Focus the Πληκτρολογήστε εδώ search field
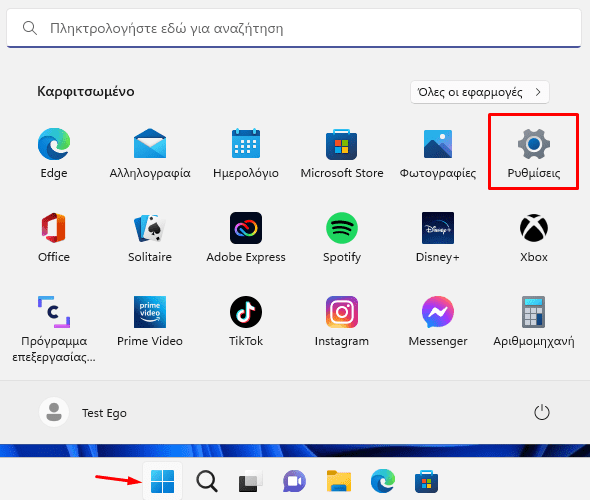The width and height of the screenshot is (590, 500). pyautogui.click(x=294, y=28)
